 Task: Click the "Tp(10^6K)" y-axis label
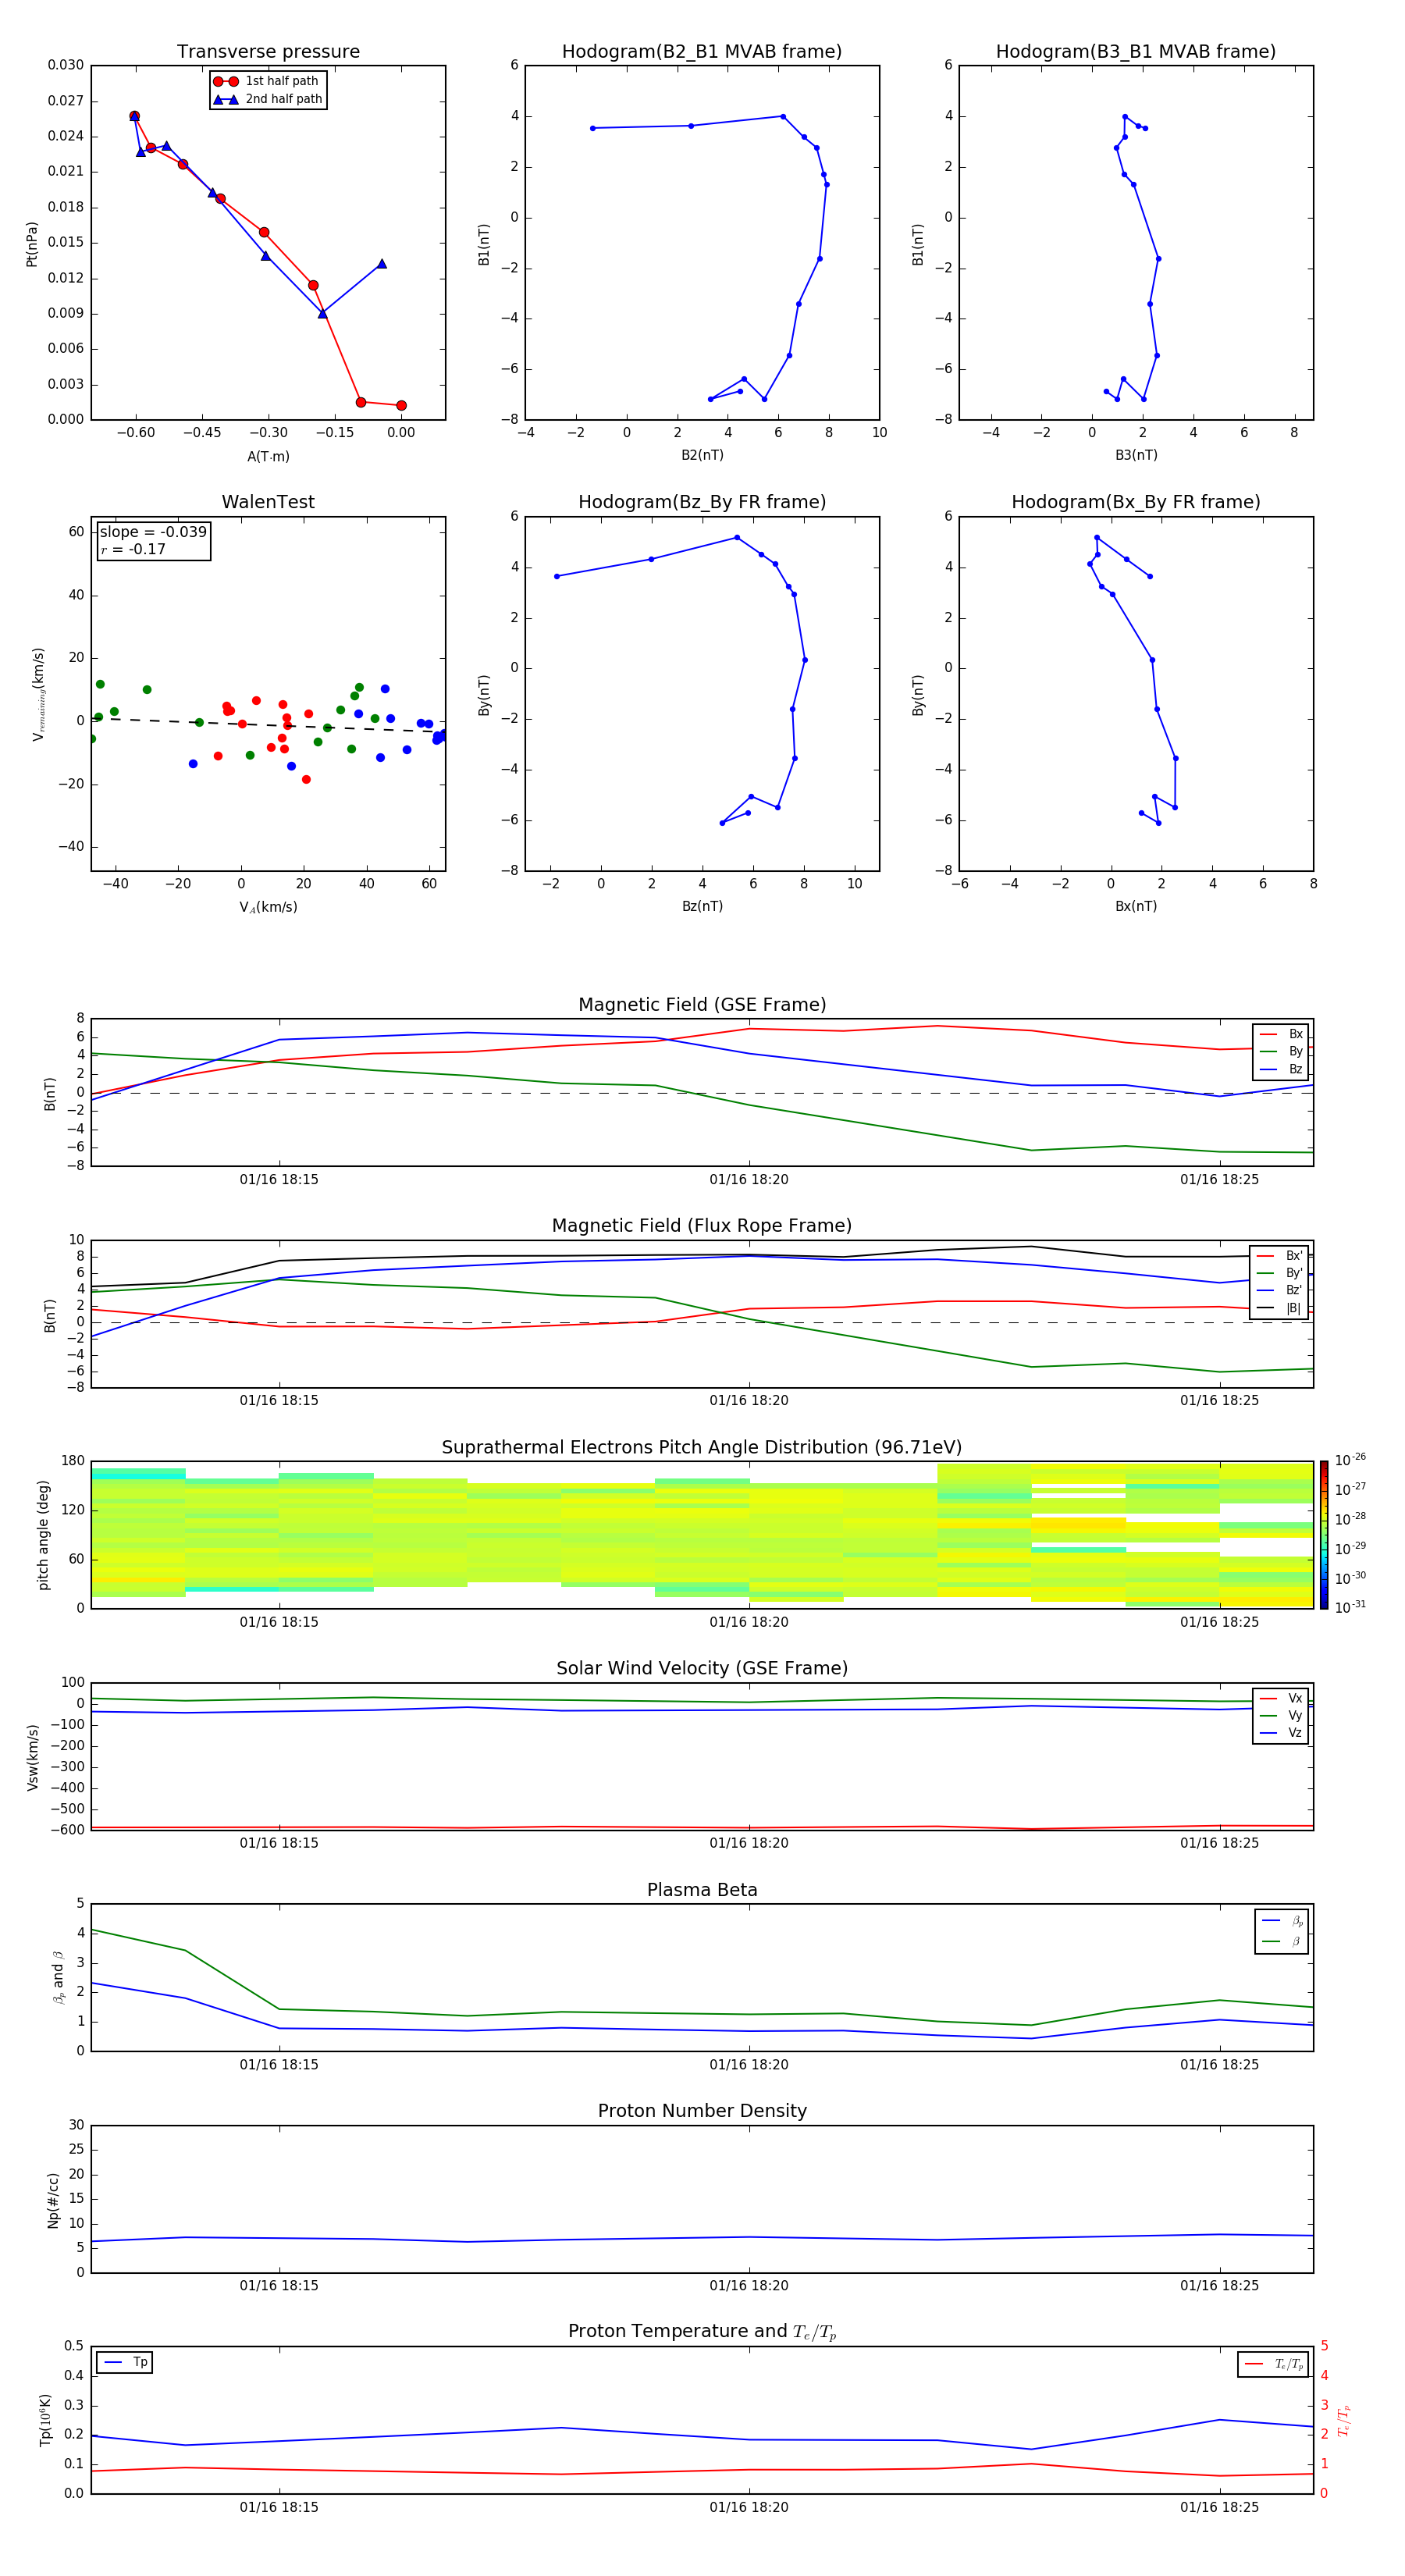(45, 2420)
